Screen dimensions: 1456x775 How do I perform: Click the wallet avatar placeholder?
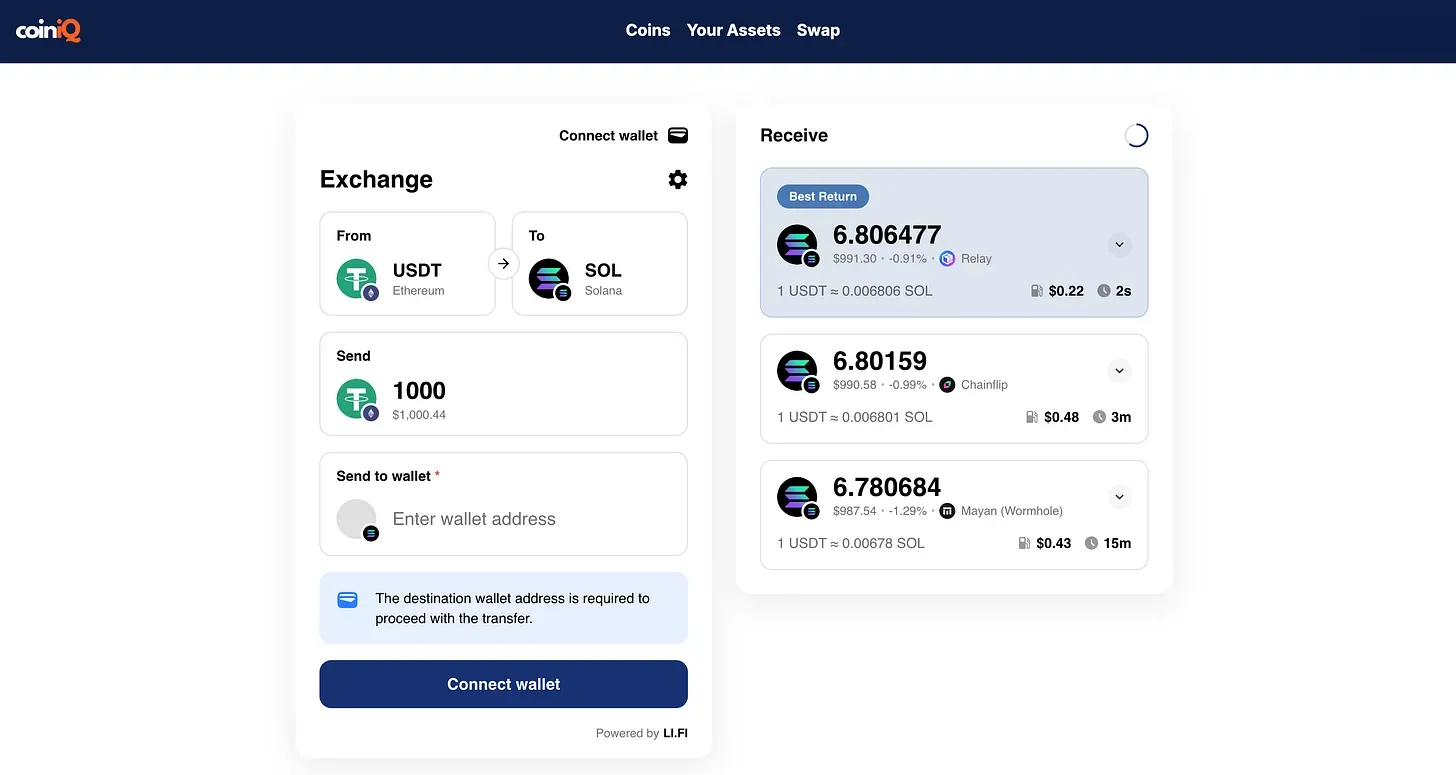tap(356, 518)
